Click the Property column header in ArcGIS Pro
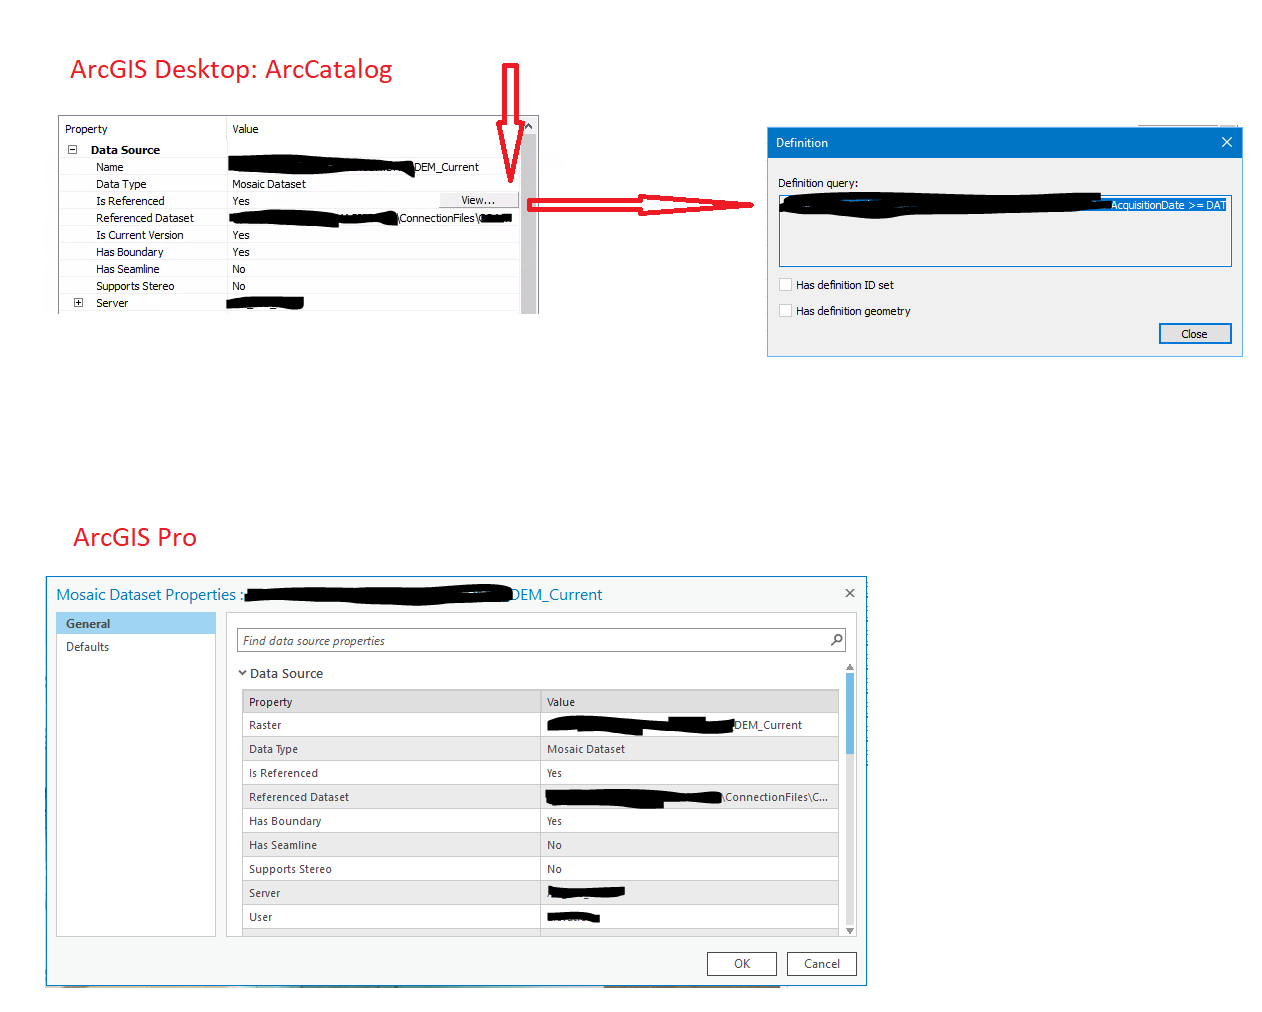Viewport: 1262px width, 1012px height. click(x=392, y=702)
